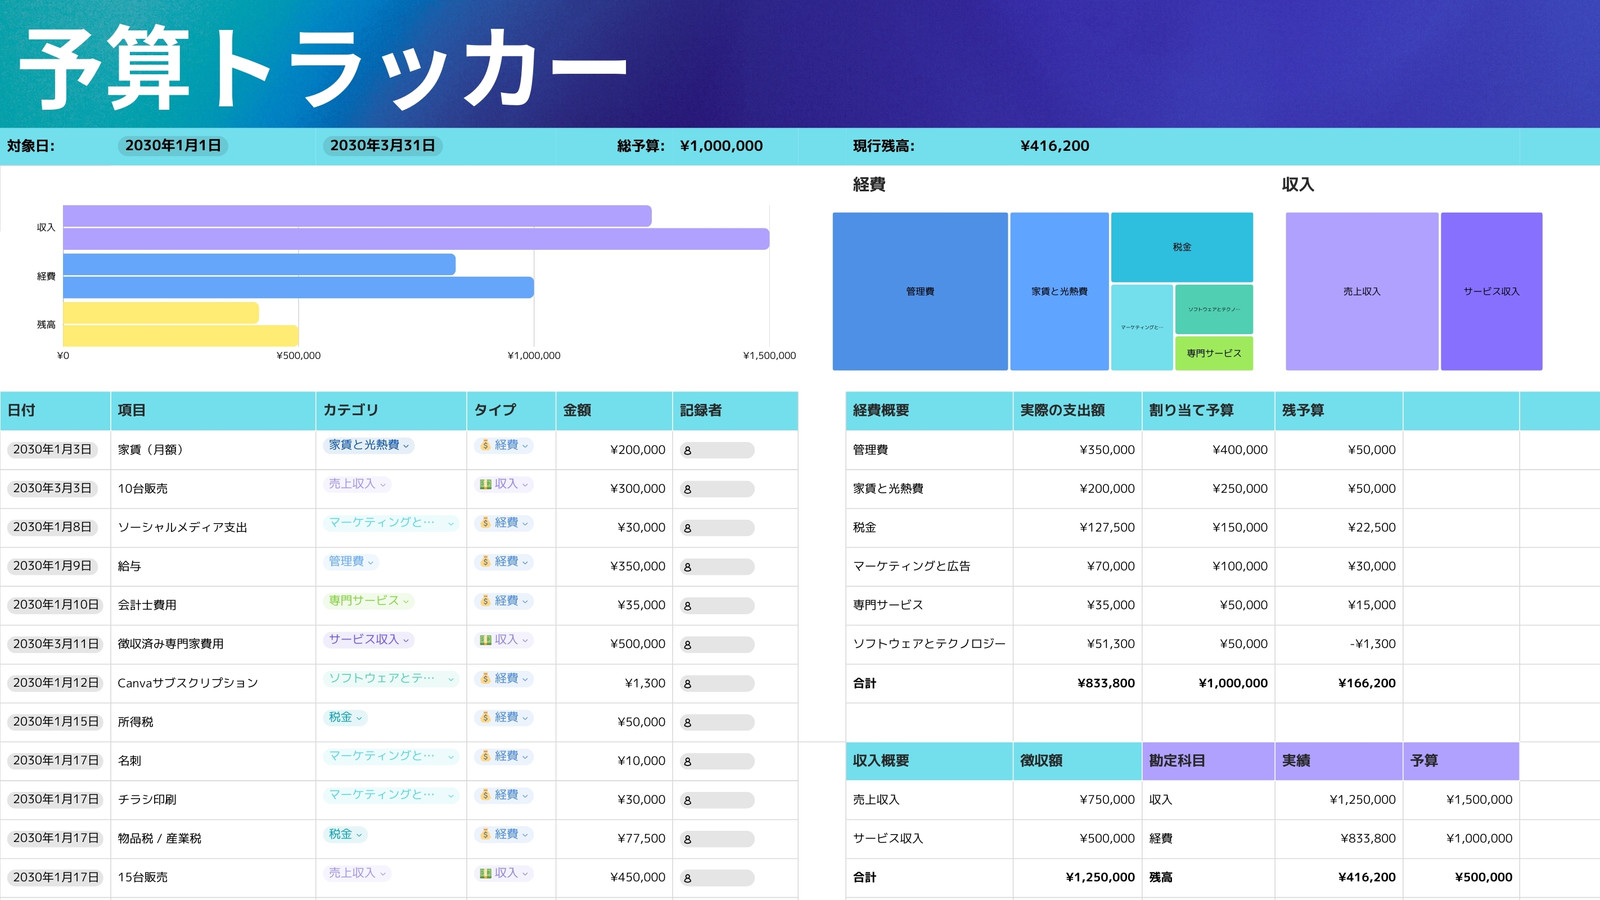Select the カテゴリ column header
This screenshot has height=900, width=1600.
tap(391, 410)
